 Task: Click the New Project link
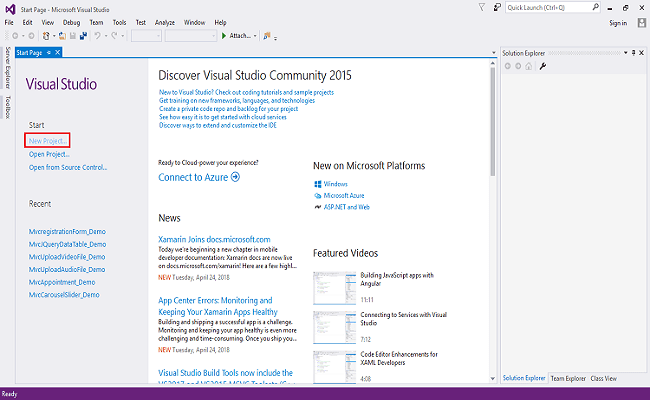tap(49, 140)
